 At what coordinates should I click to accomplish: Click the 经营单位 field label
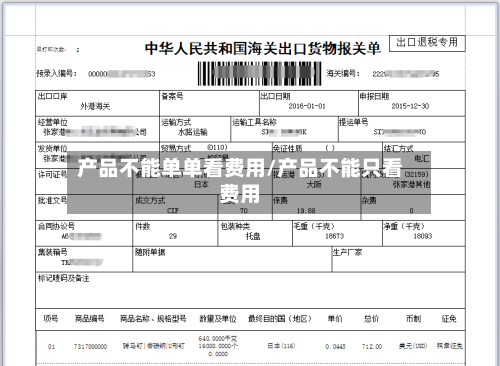[52, 122]
